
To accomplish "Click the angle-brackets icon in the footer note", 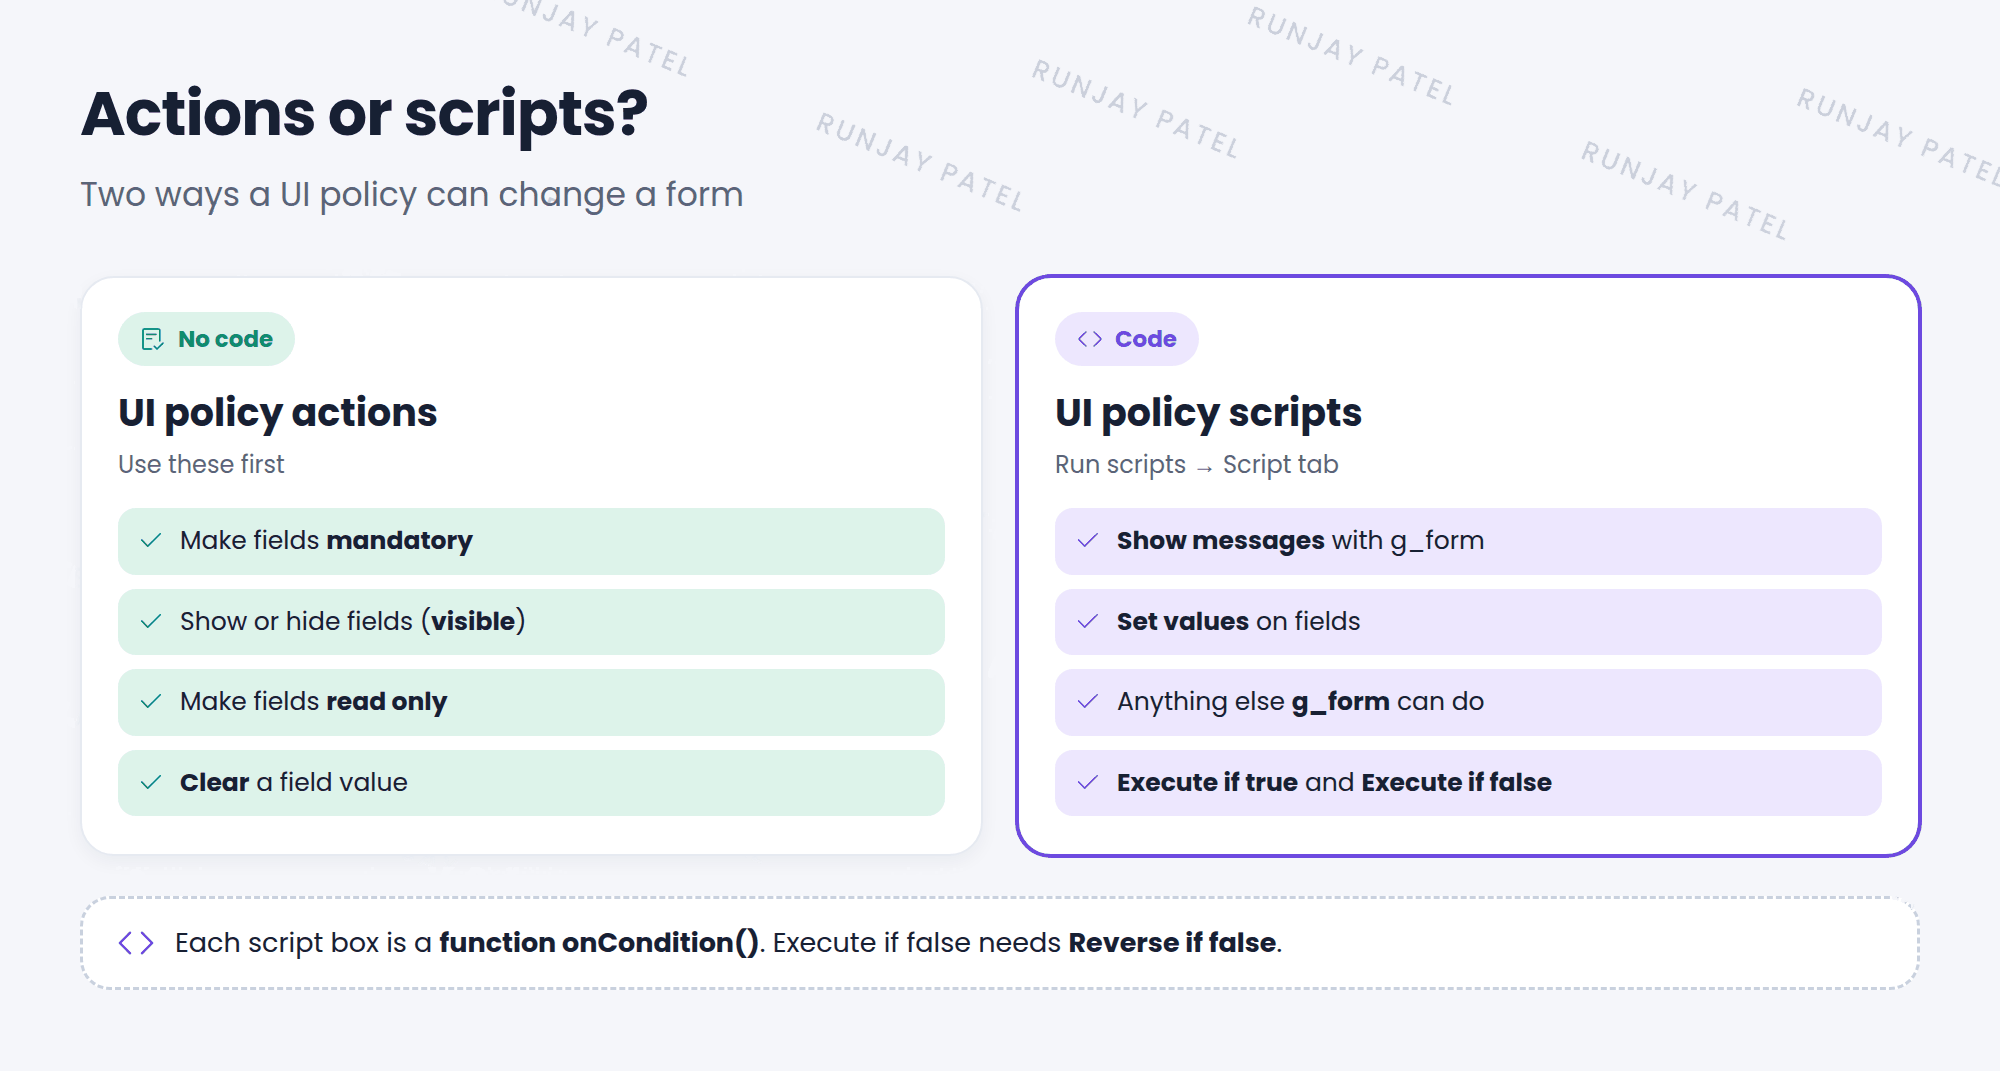I will 136,943.
